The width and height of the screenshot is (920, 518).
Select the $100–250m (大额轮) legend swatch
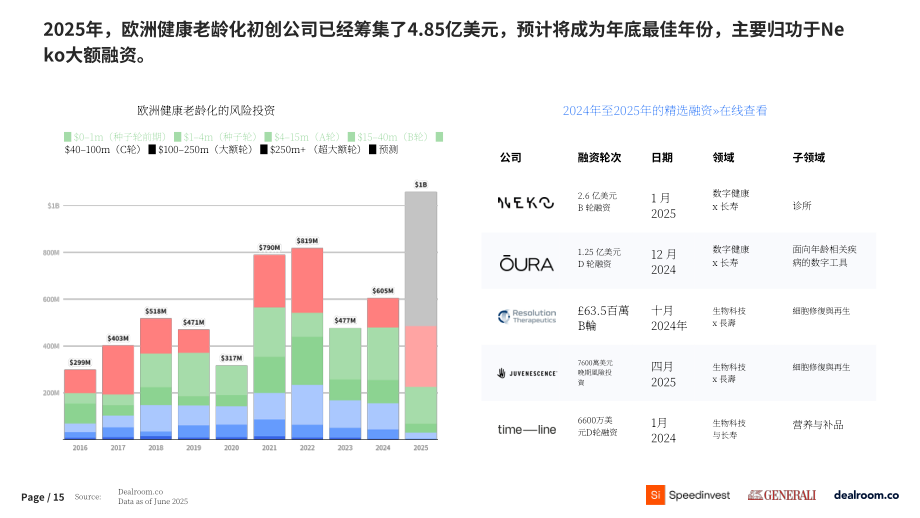tap(152, 150)
